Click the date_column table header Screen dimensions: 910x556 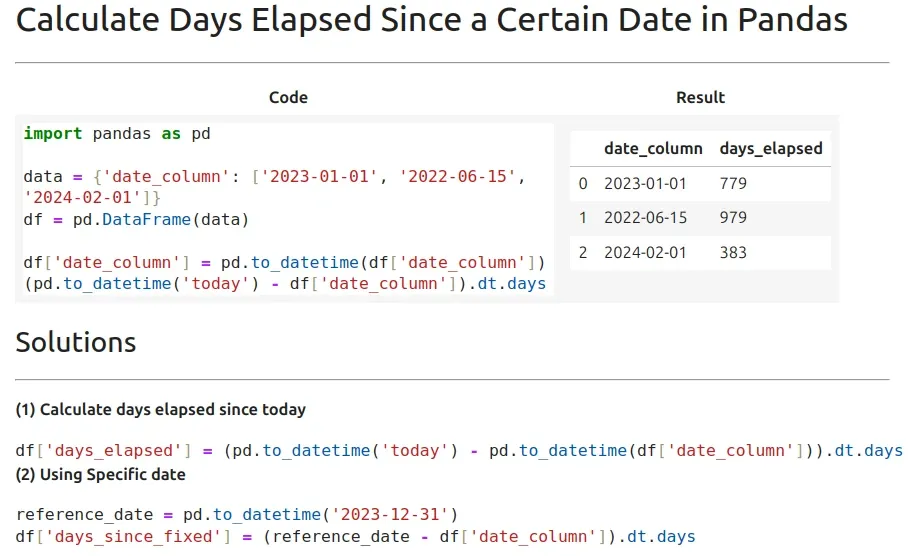(653, 149)
